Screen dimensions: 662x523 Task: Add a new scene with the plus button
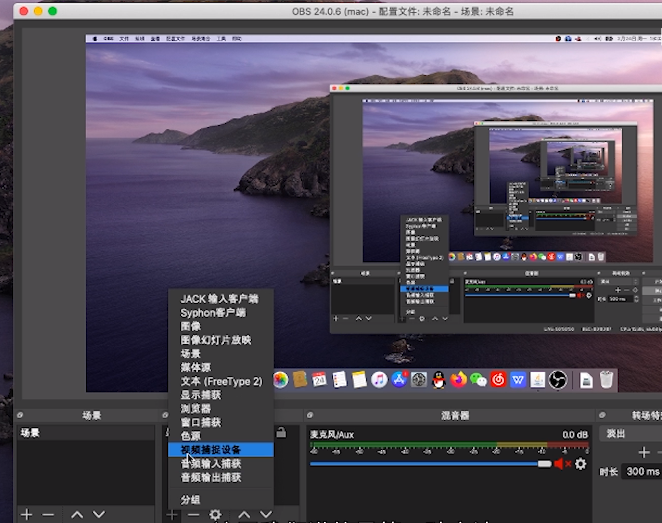tap(27, 514)
